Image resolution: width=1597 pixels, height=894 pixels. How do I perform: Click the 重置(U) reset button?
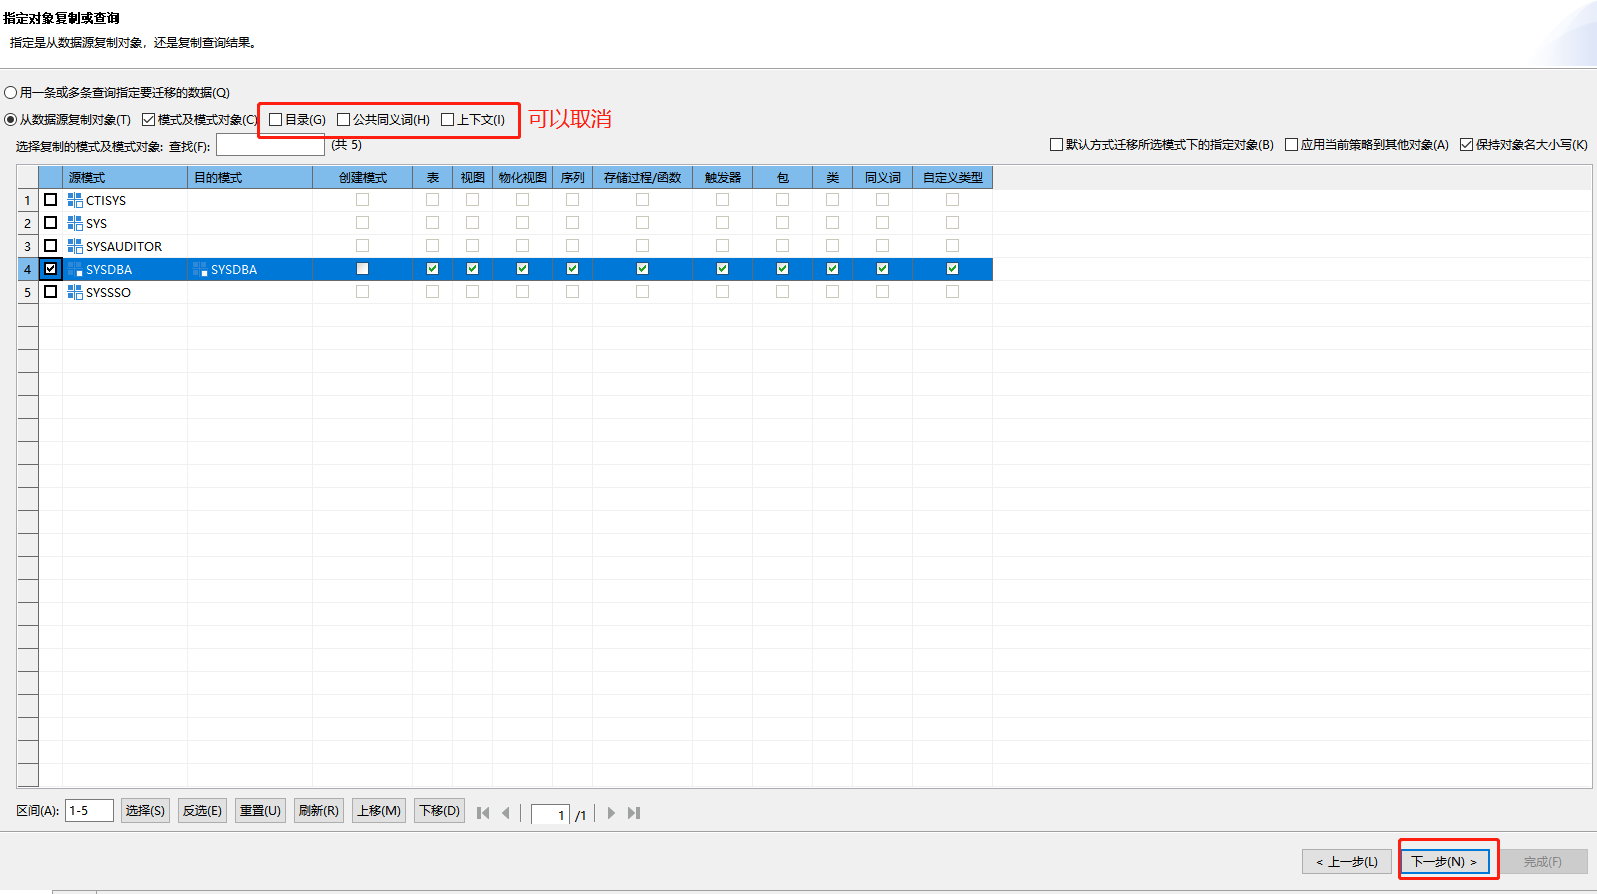[x=260, y=810]
